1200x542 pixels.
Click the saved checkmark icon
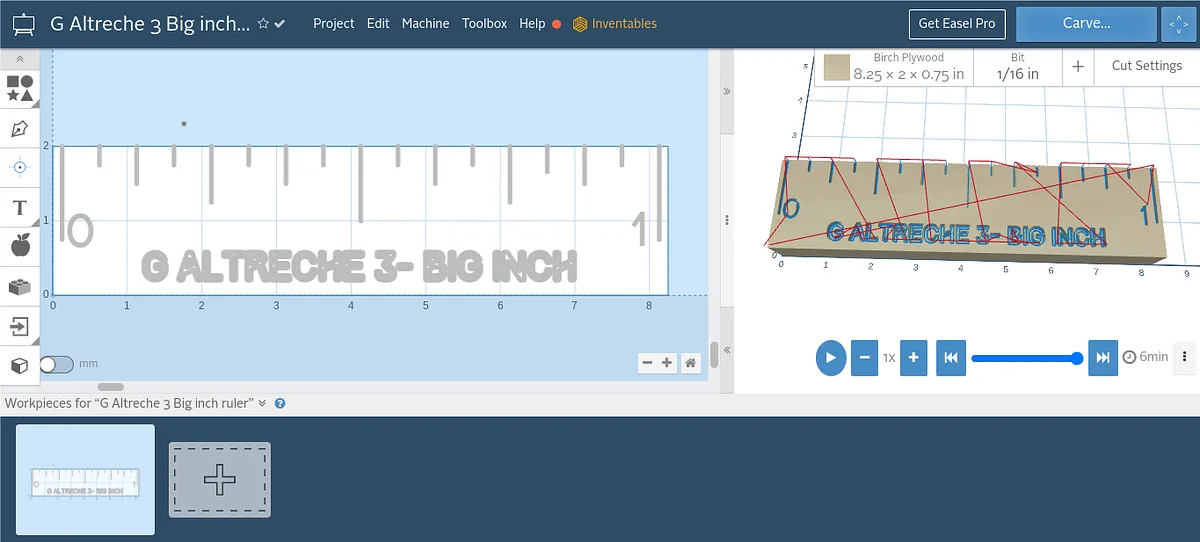[x=280, y=23]
